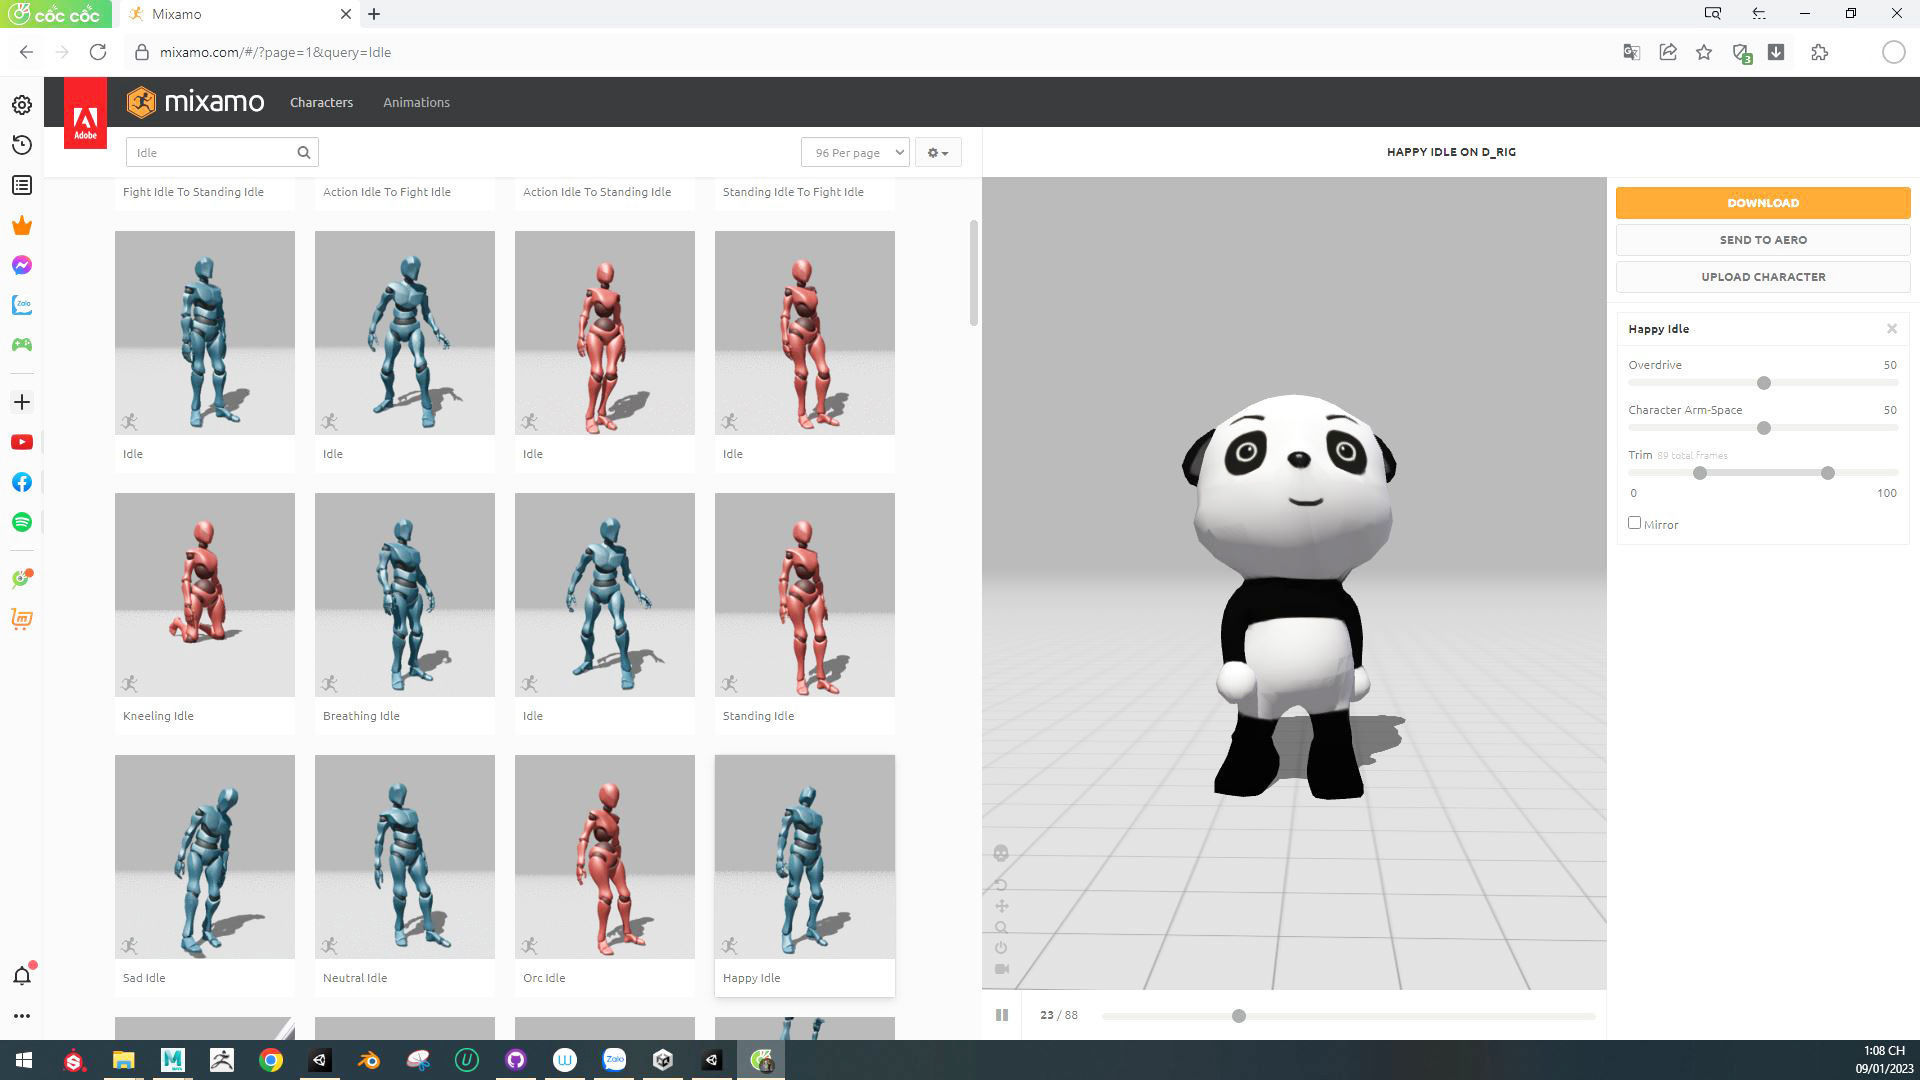Open browser downloads arrow icon
1920x1080 pixels.
pyautogui.click(x=1776, y=52)
